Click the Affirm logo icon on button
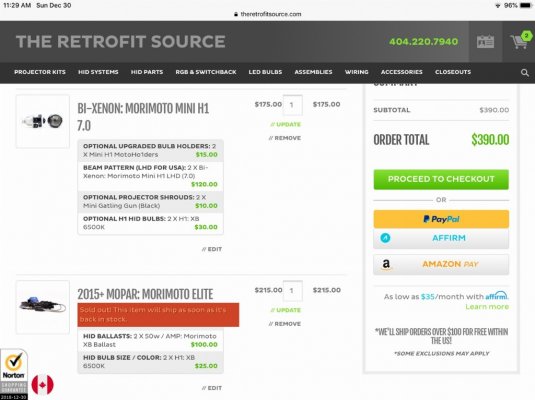 (x=386, y=238)
